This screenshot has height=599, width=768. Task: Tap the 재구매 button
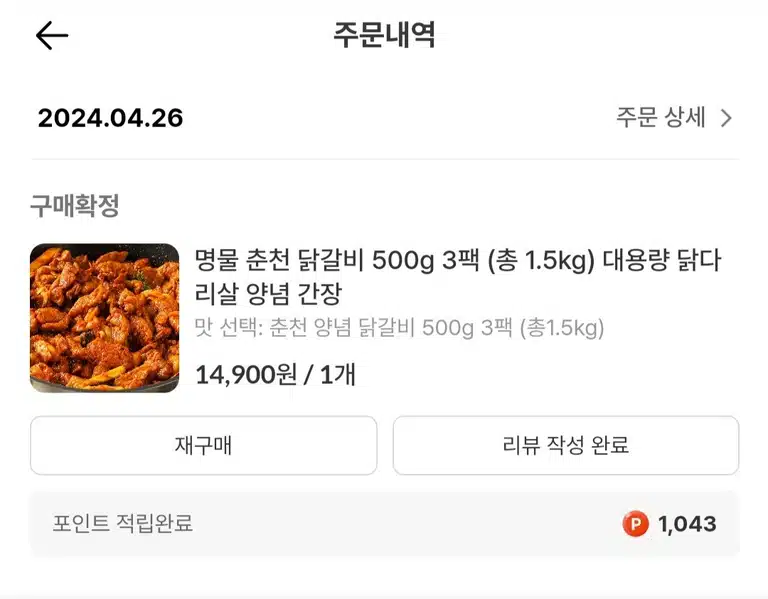click(x=203, y=445)
